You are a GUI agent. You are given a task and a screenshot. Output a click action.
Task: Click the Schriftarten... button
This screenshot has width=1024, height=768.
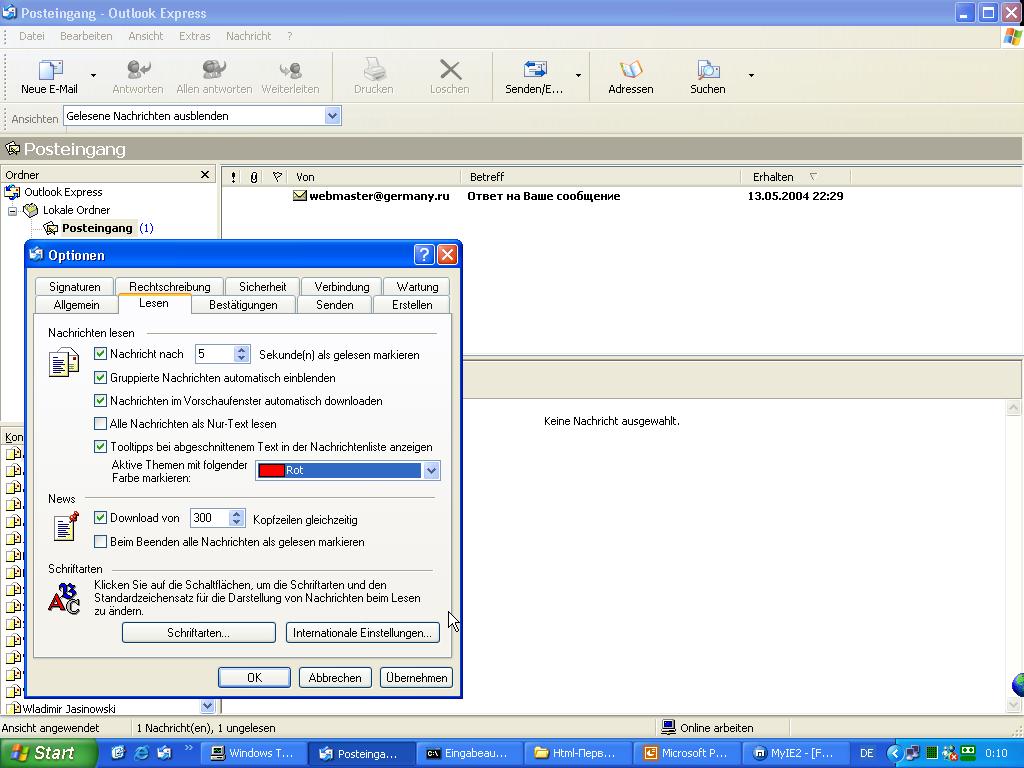199,633
